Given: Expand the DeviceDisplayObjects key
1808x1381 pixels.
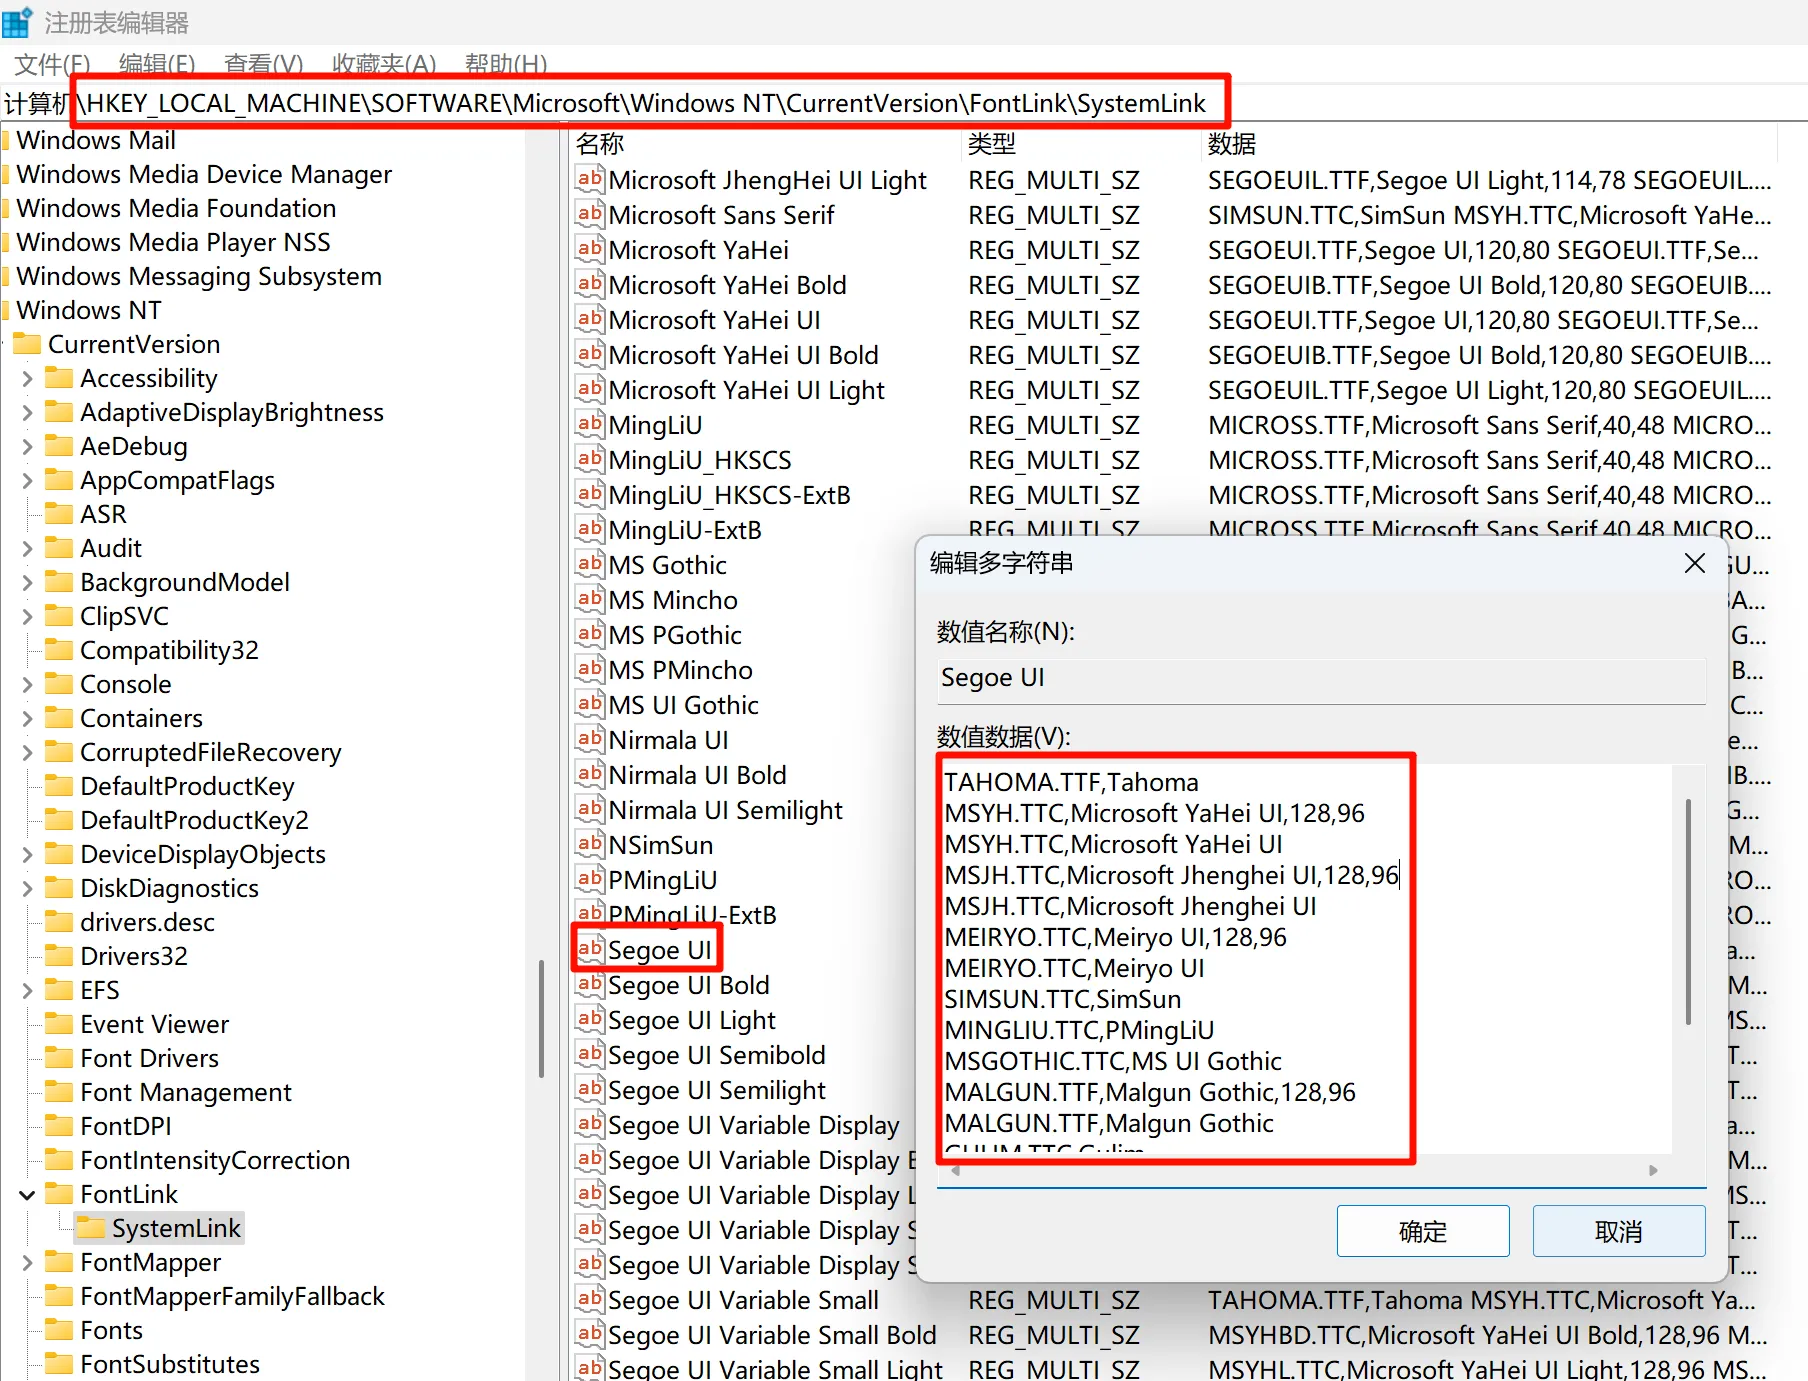Looking at the screenshot, I should pos(27,855).
